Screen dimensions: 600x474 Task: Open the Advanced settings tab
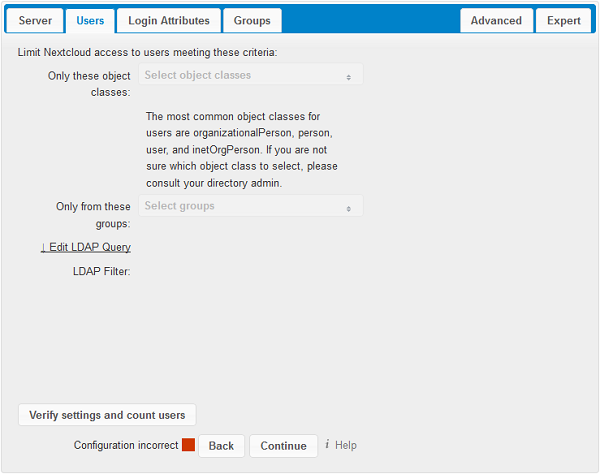(496, 21)
